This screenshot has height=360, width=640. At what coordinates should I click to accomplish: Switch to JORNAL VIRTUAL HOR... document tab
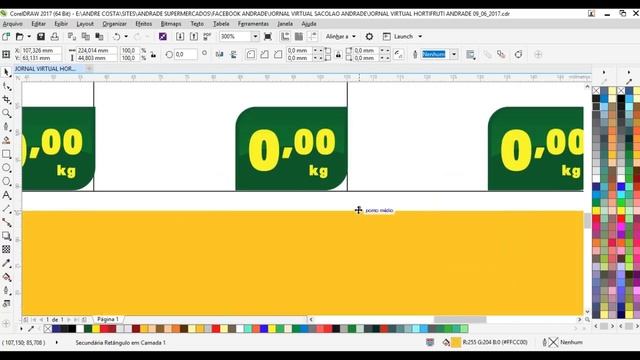(x=45, y=69)
